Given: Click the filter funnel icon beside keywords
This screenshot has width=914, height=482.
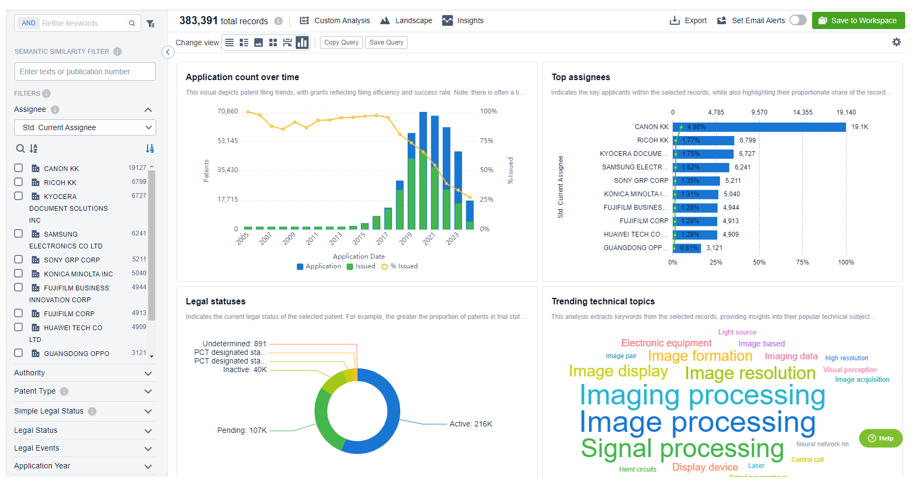Looking at the screenshot, I should [150, 23].
